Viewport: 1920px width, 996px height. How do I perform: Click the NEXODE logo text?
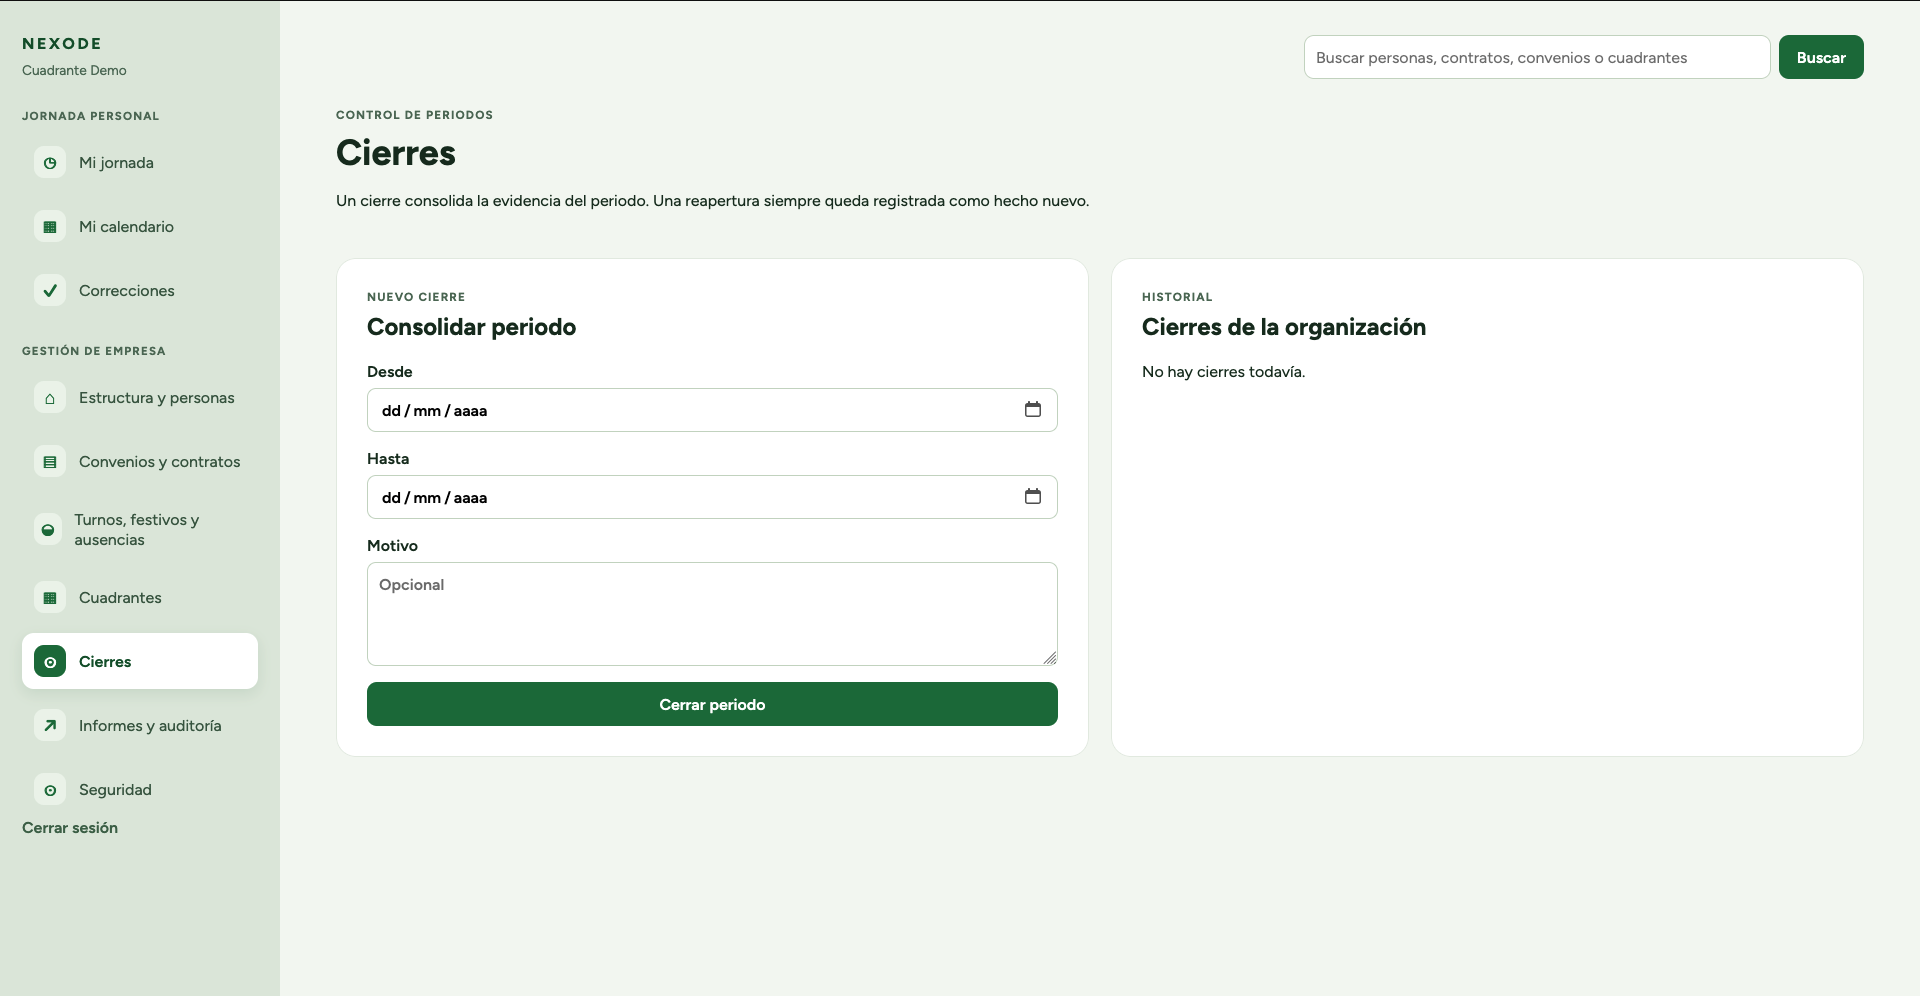62,44
